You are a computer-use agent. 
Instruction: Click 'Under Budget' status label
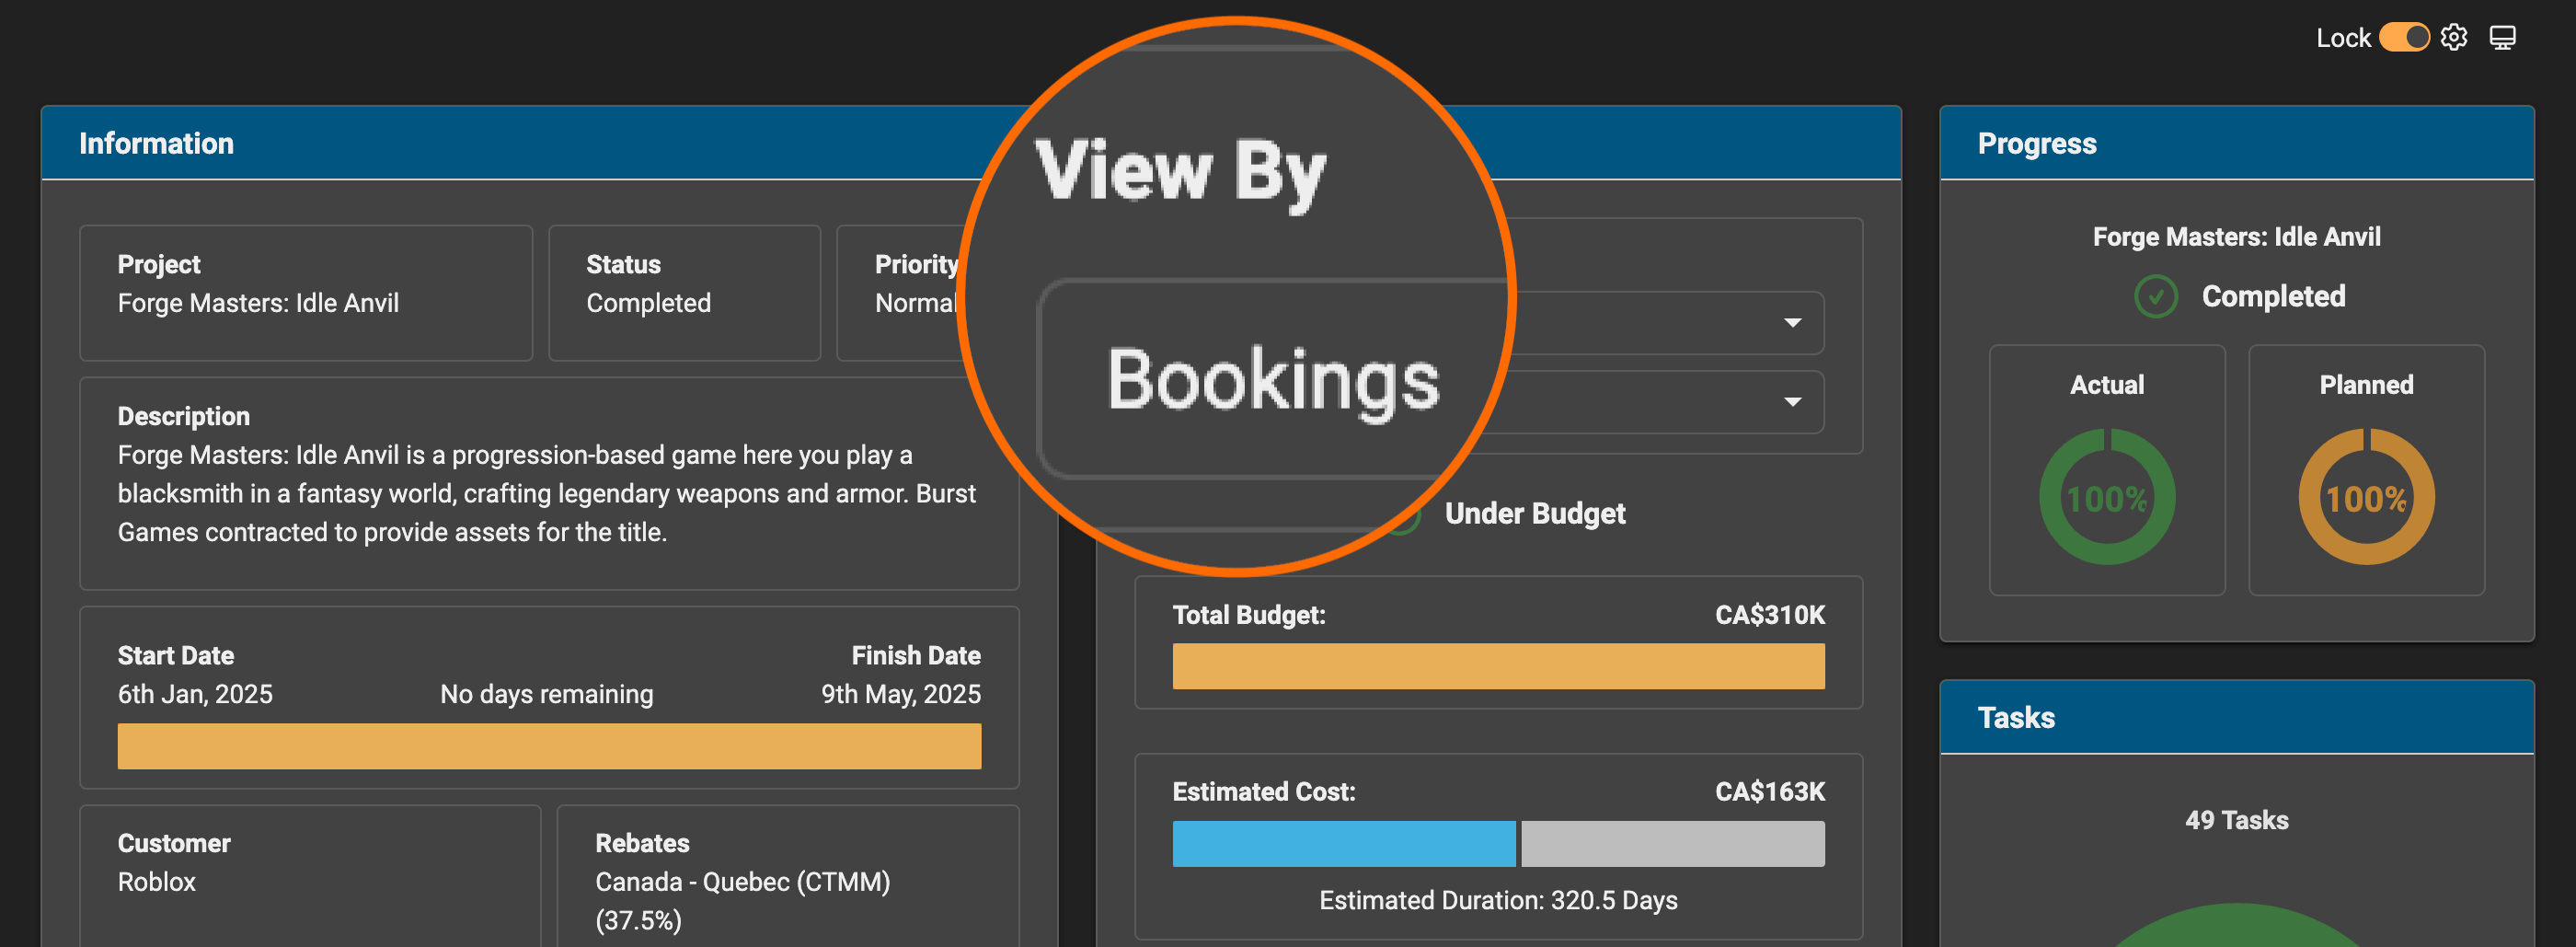[x=1535, y=514]
